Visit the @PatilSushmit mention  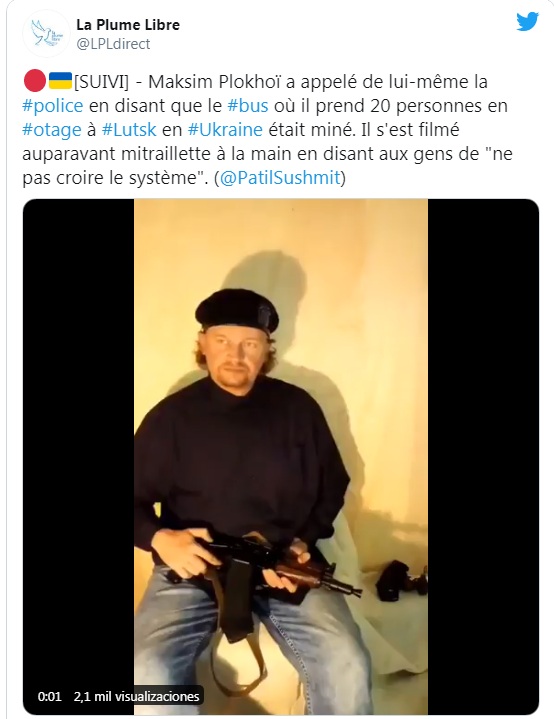point(280,177)
